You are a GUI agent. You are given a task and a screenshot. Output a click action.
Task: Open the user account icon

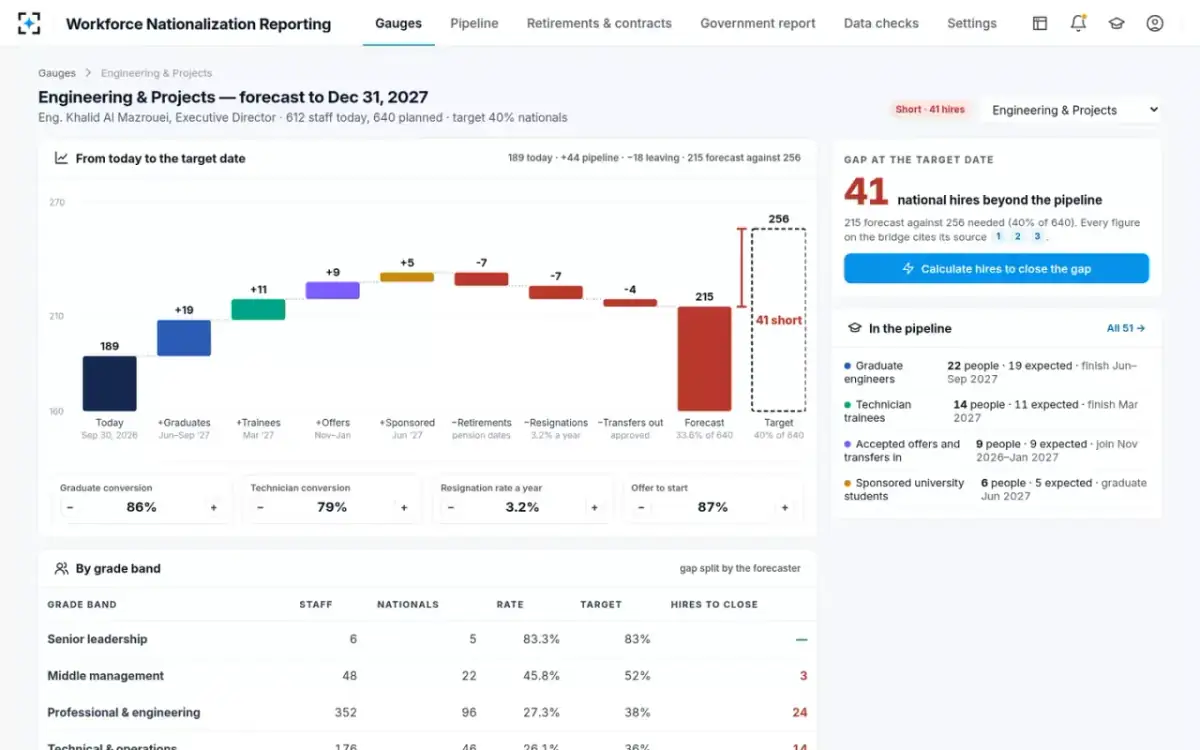pos(1155,23)
